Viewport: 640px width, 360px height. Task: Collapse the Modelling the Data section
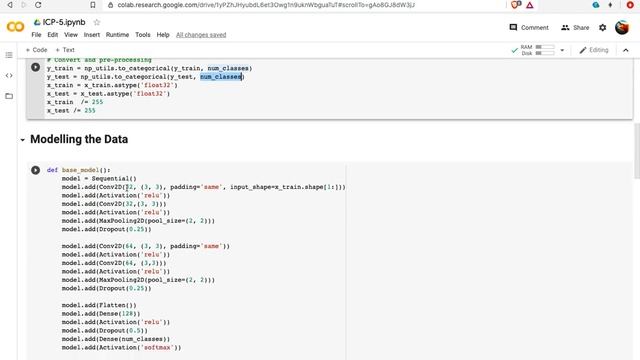(x=22, y=140)
